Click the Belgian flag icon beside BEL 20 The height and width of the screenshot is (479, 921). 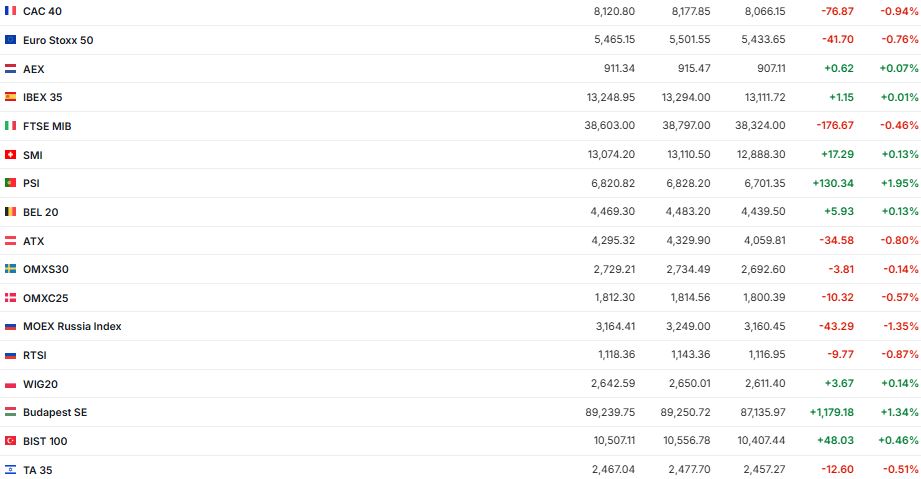pyautogui.click(x=10, y=212)
